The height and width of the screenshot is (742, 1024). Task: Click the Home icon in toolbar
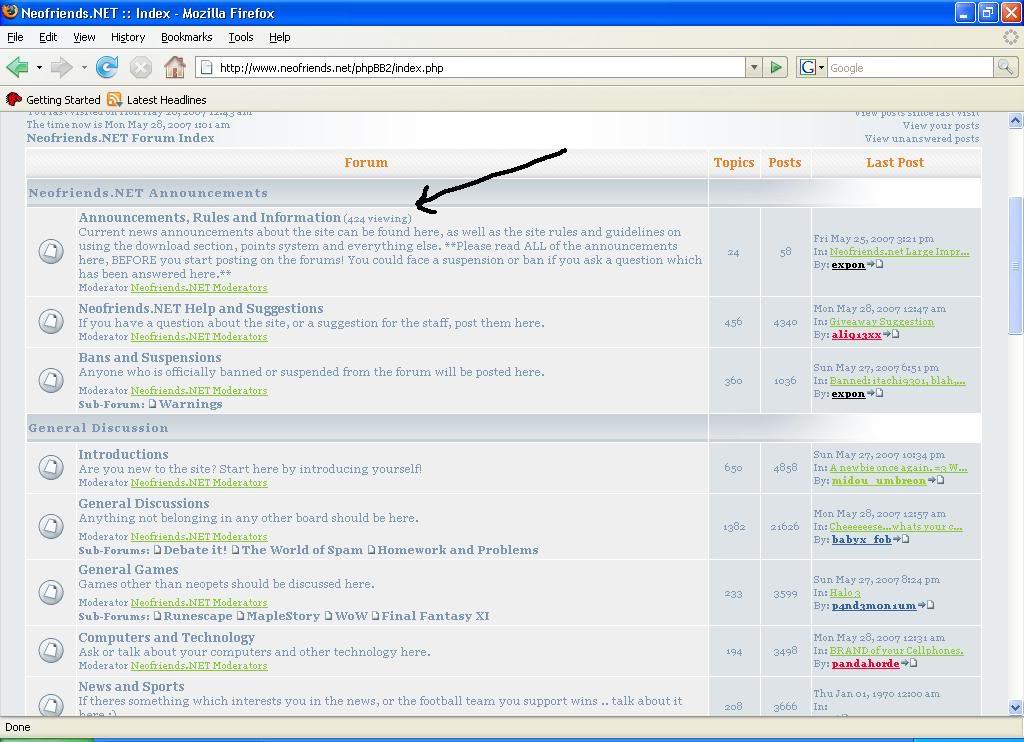pos(175,67)
